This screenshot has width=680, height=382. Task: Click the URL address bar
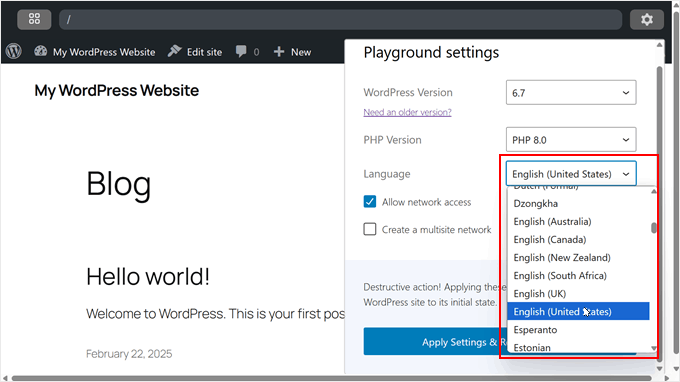pyautogui.click(x=340, y=19)
